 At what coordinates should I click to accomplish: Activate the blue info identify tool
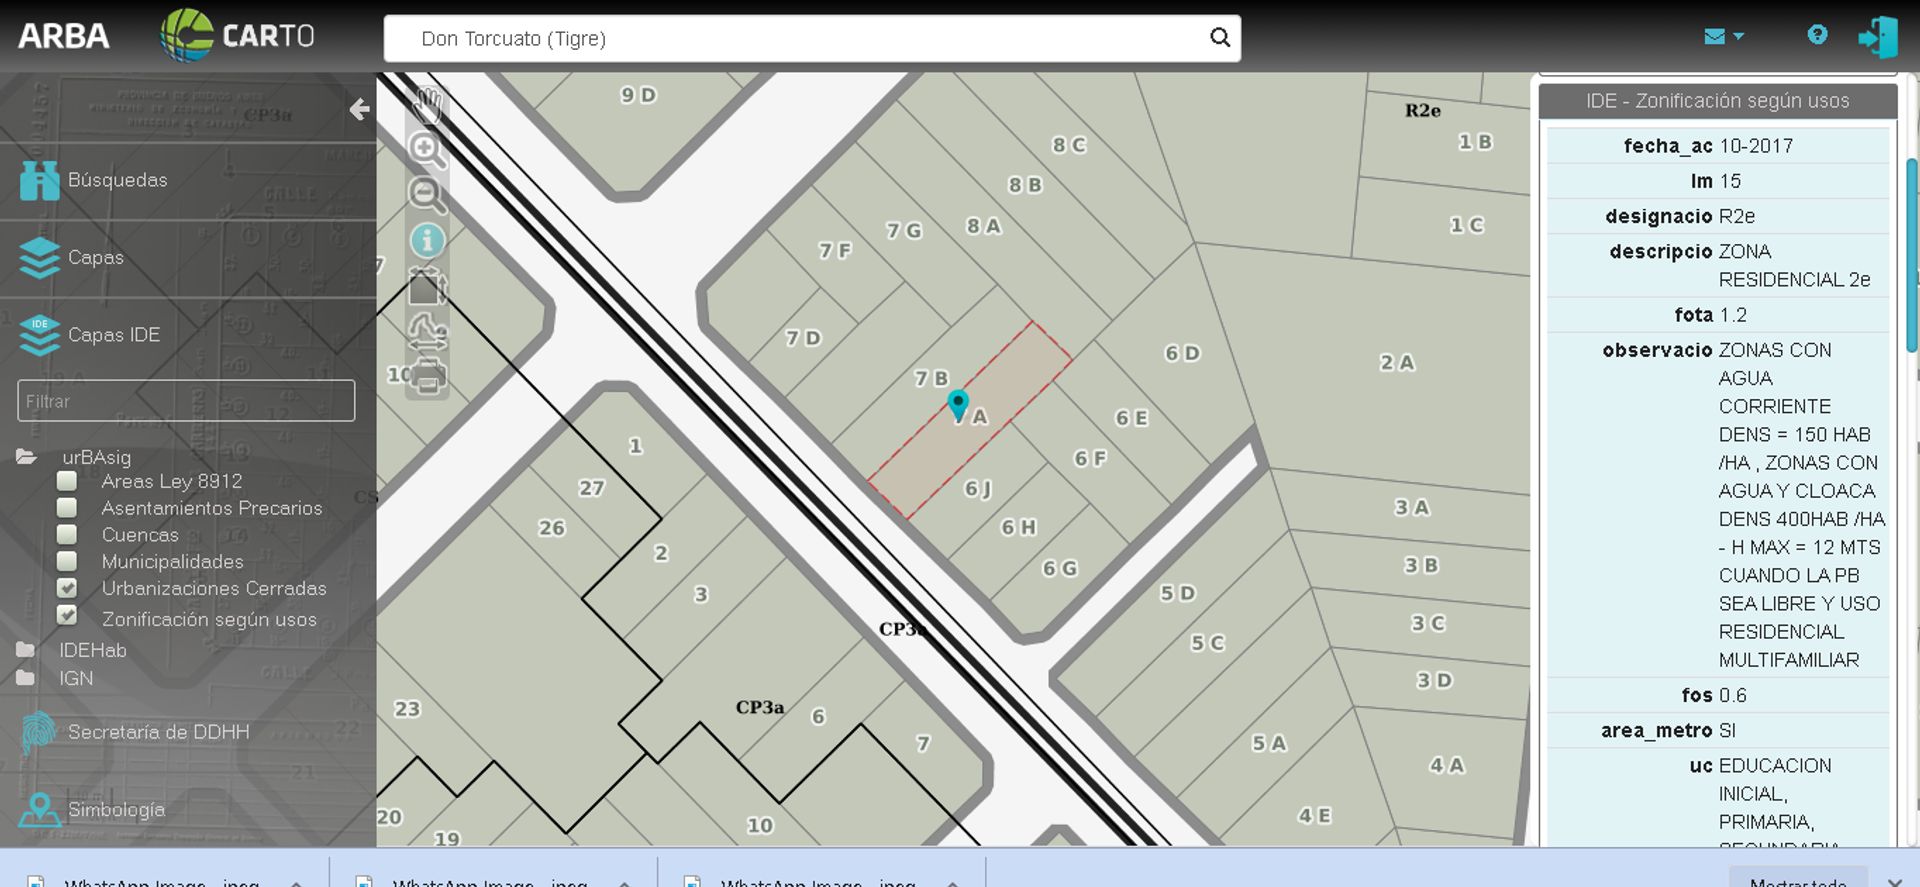coord(427,240)
